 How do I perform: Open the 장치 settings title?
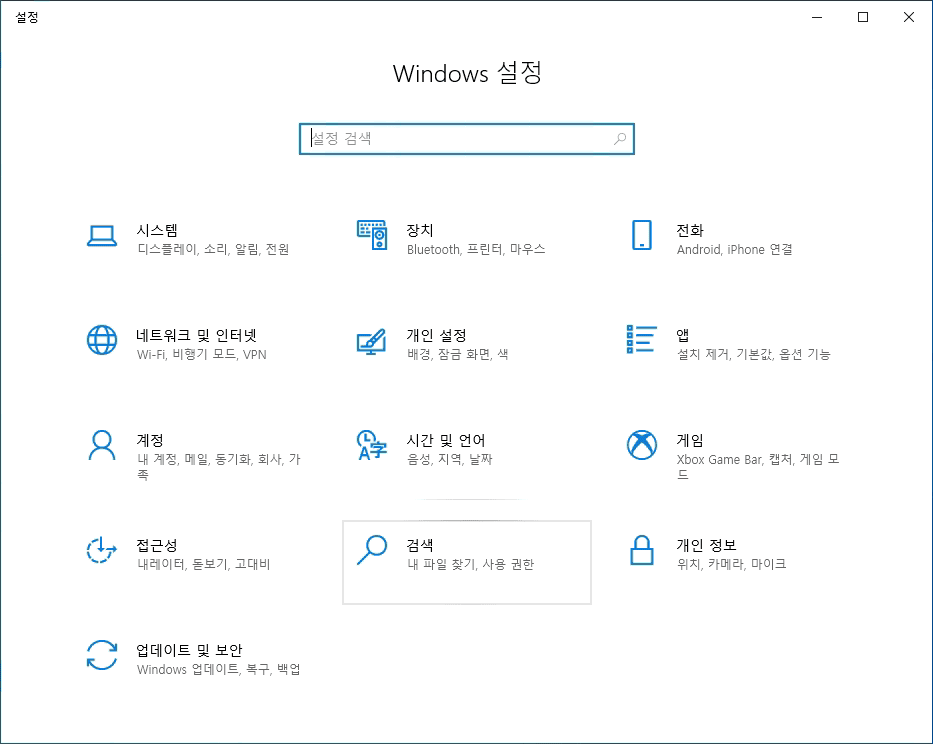point(420,230)
